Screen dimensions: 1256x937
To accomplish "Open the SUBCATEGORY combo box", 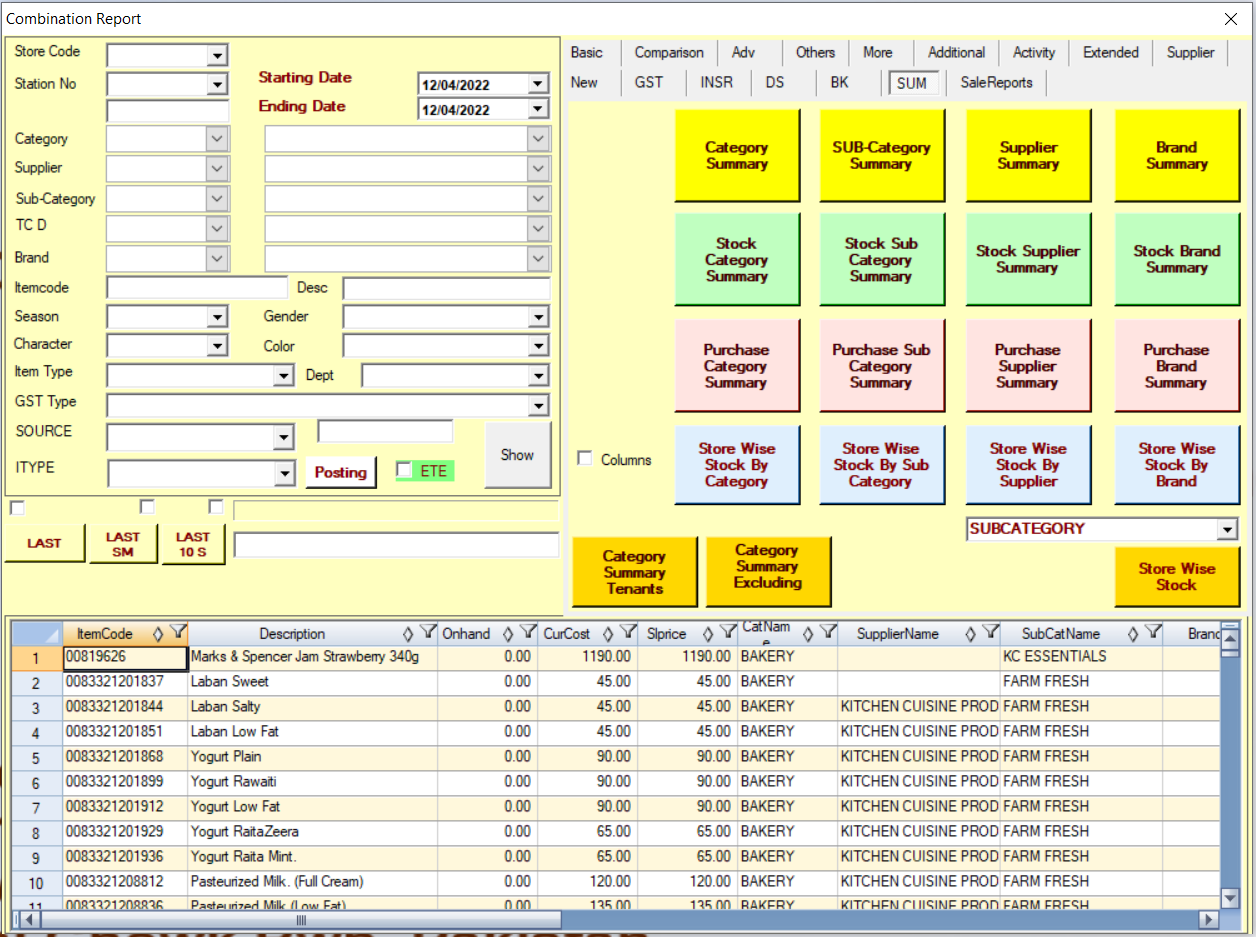I will [1227, 529].
